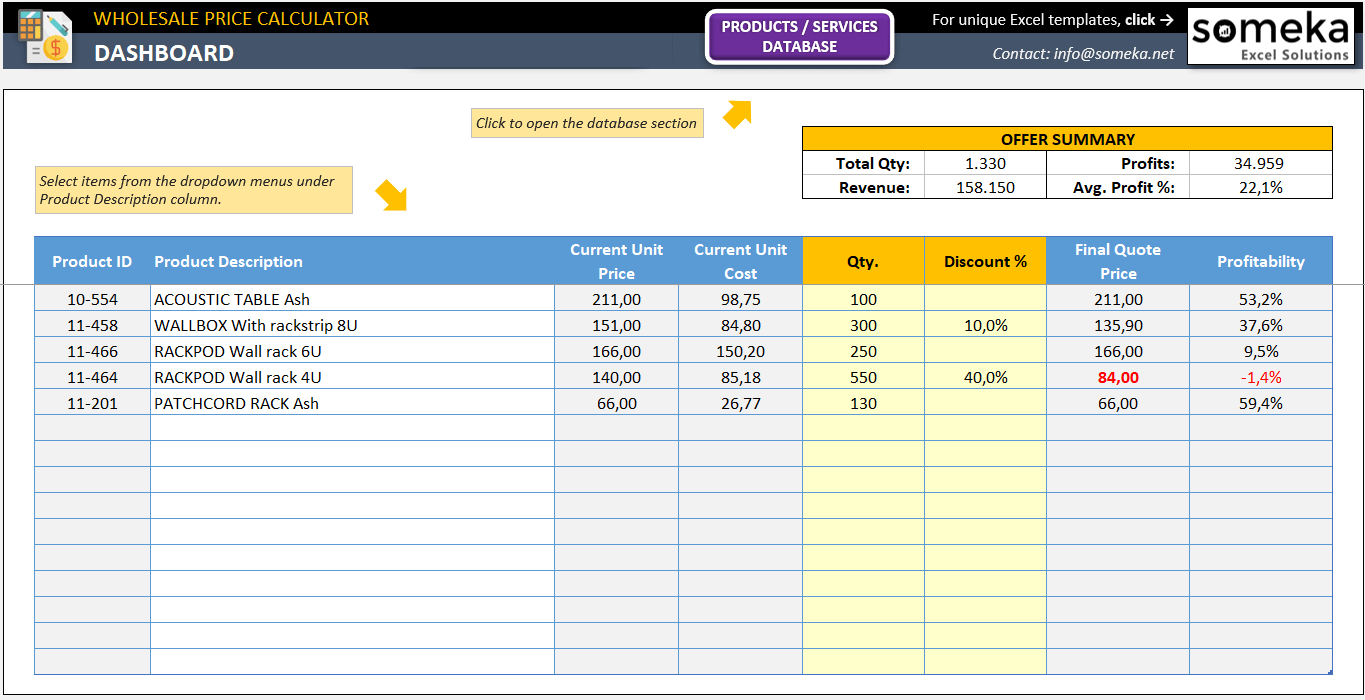
Task: Click the OFFER SUMMARY header
Action: [x=1066, y=139]
